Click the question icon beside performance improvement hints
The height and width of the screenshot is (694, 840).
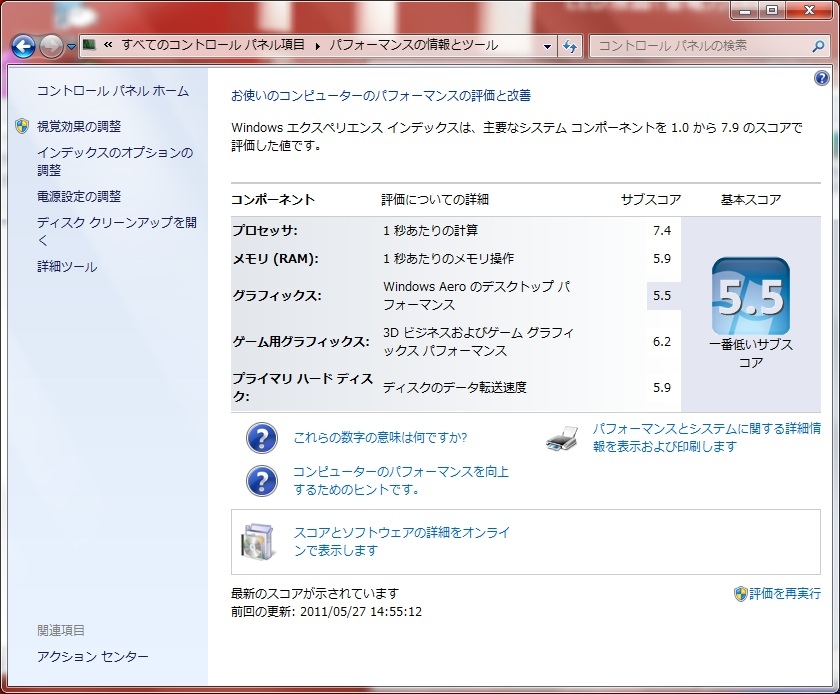tap(261, 481)
